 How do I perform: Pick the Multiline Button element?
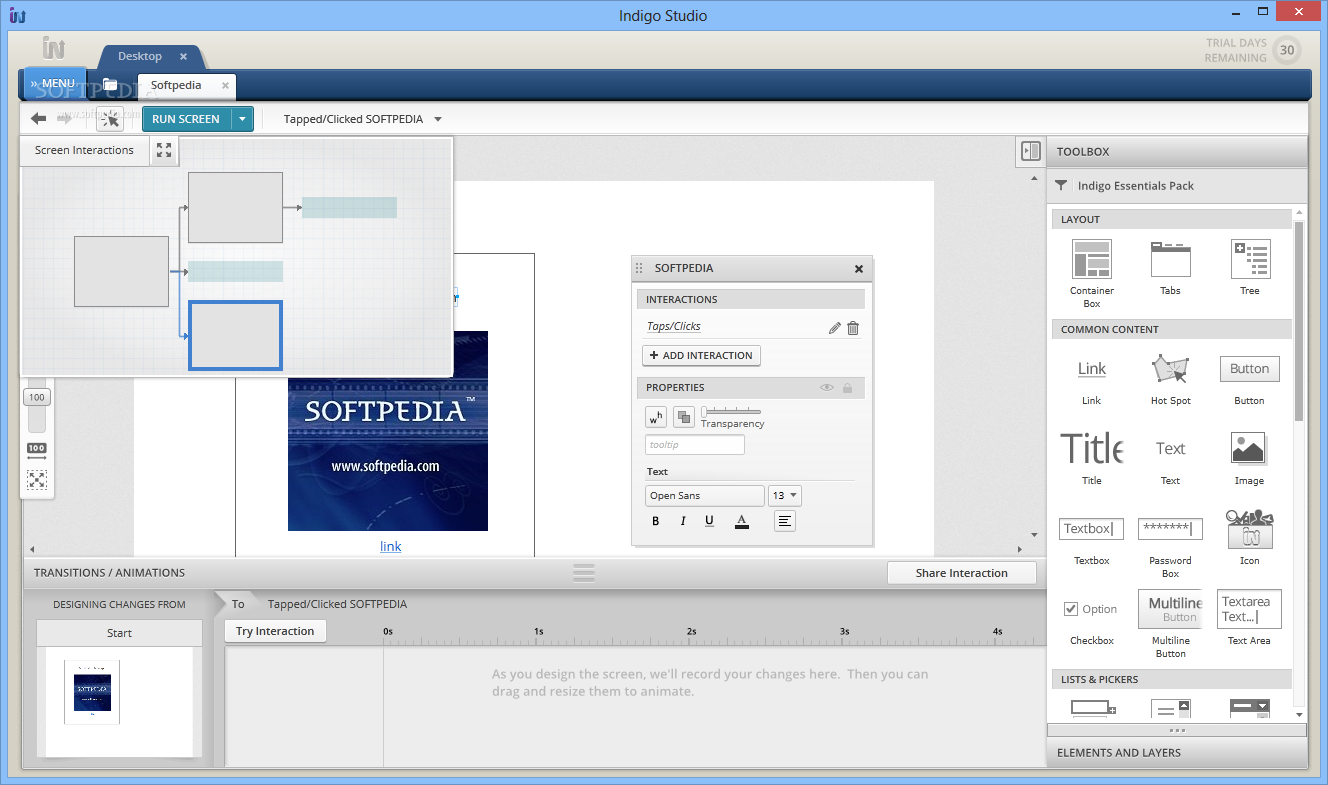(x=1170, y=624)
